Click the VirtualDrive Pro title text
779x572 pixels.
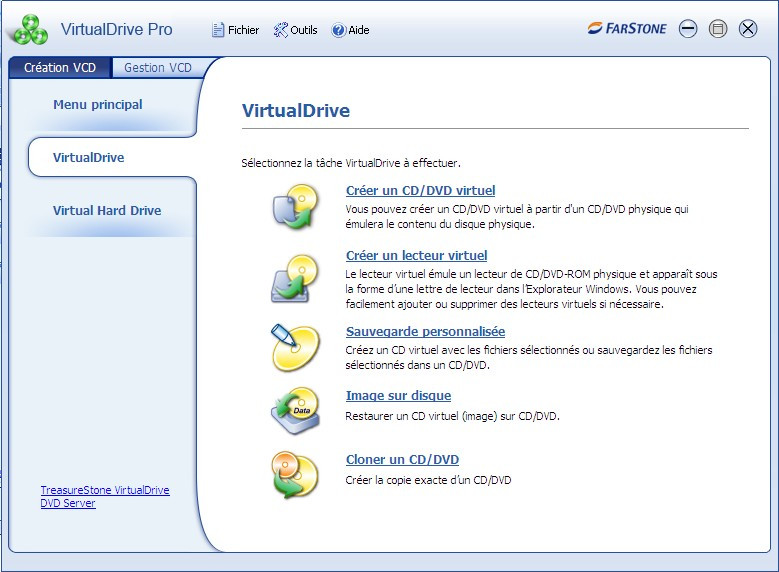coord(117,29)
